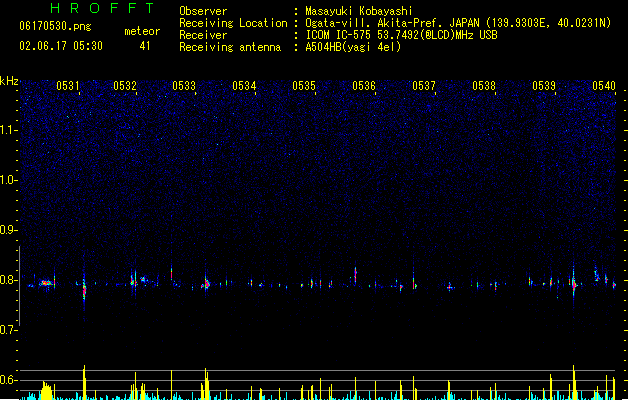Click the 0533 time marker
Viewport: 629px width, 400px height.
(184, 86)
